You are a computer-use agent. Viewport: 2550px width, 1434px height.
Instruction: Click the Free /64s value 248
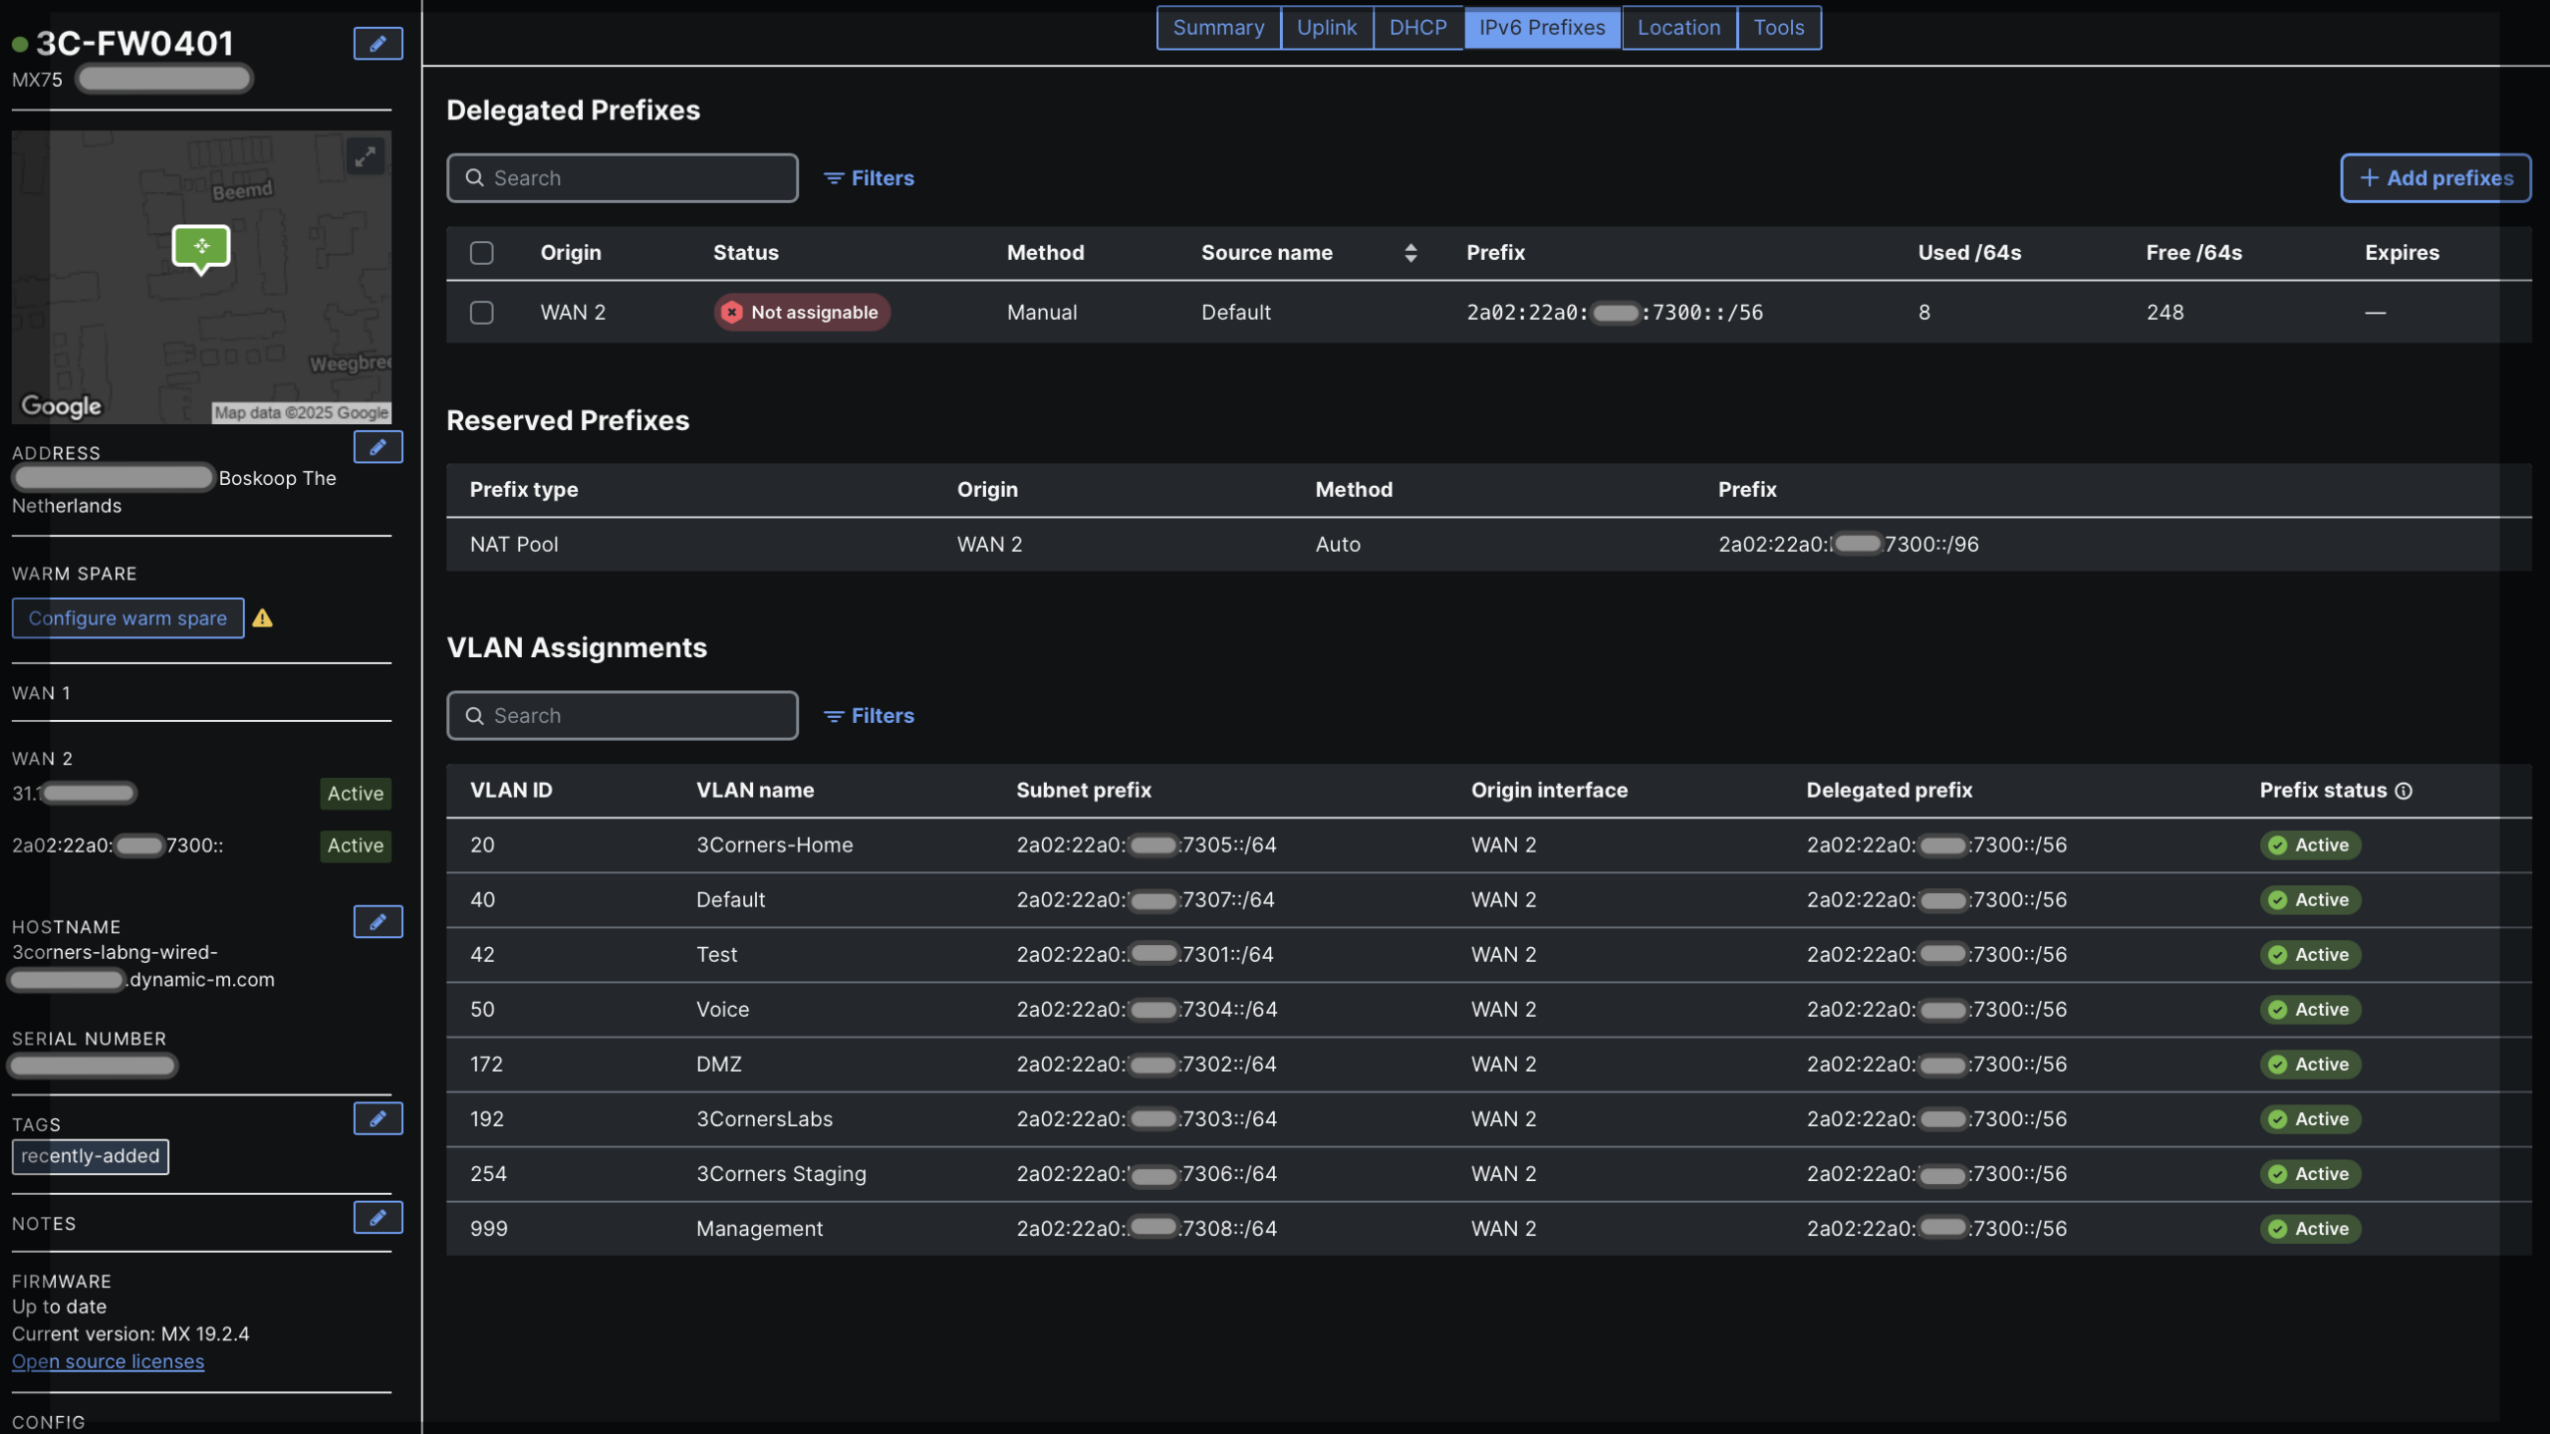coord(2164,312)
